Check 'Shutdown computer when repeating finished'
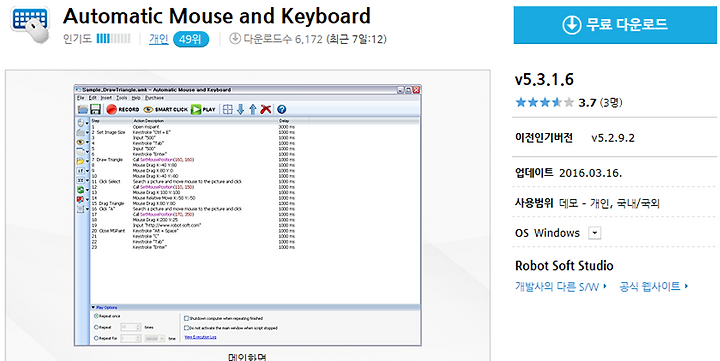720x361 pixels. pos(186,318)
